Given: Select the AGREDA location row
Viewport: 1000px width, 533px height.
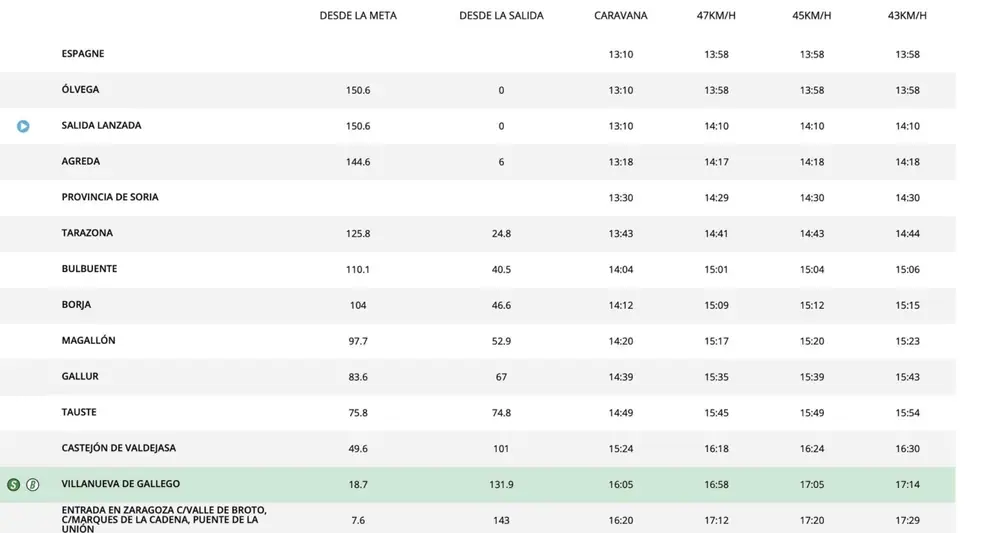Looking at the screenshot, I should (478, 162).
